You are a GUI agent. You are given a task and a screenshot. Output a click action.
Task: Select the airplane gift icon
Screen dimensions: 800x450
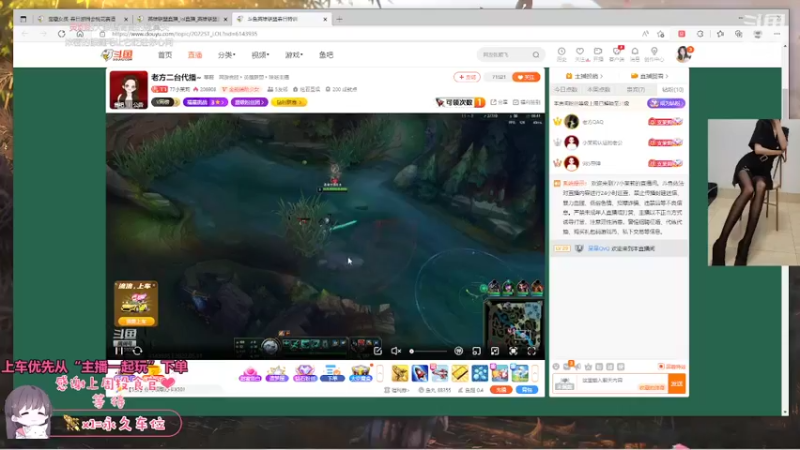pyautogui.click(x=439, y=373)
